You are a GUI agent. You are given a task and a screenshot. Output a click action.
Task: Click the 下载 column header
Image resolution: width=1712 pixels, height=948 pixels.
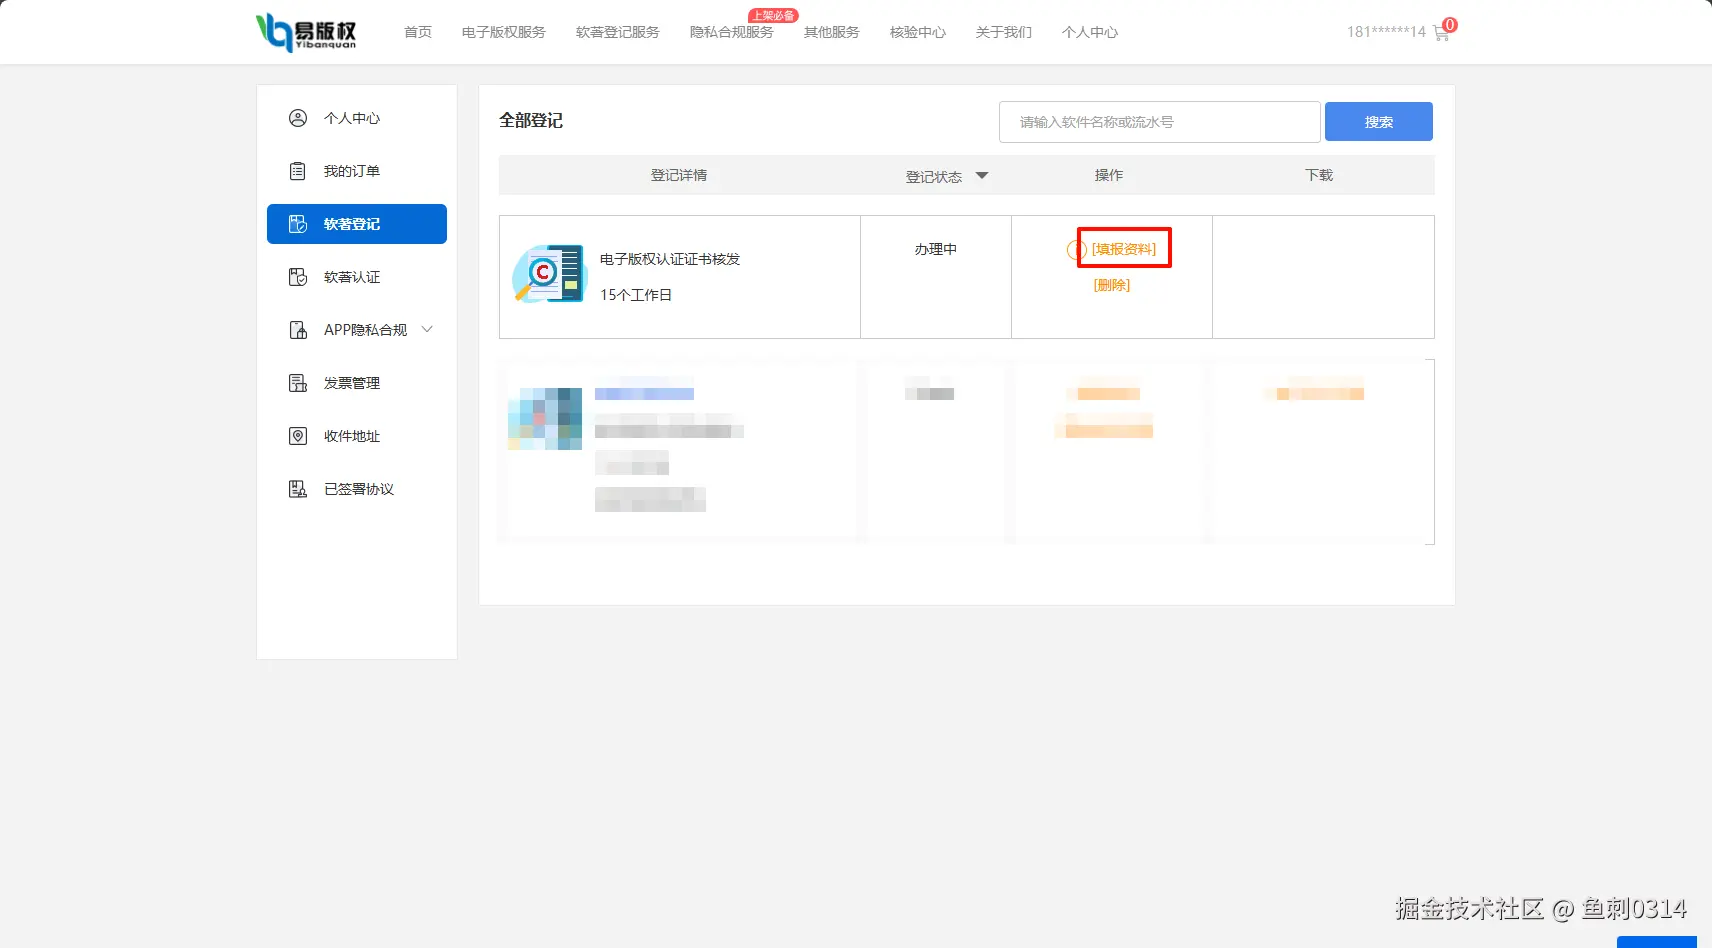tap(1319, 175)
